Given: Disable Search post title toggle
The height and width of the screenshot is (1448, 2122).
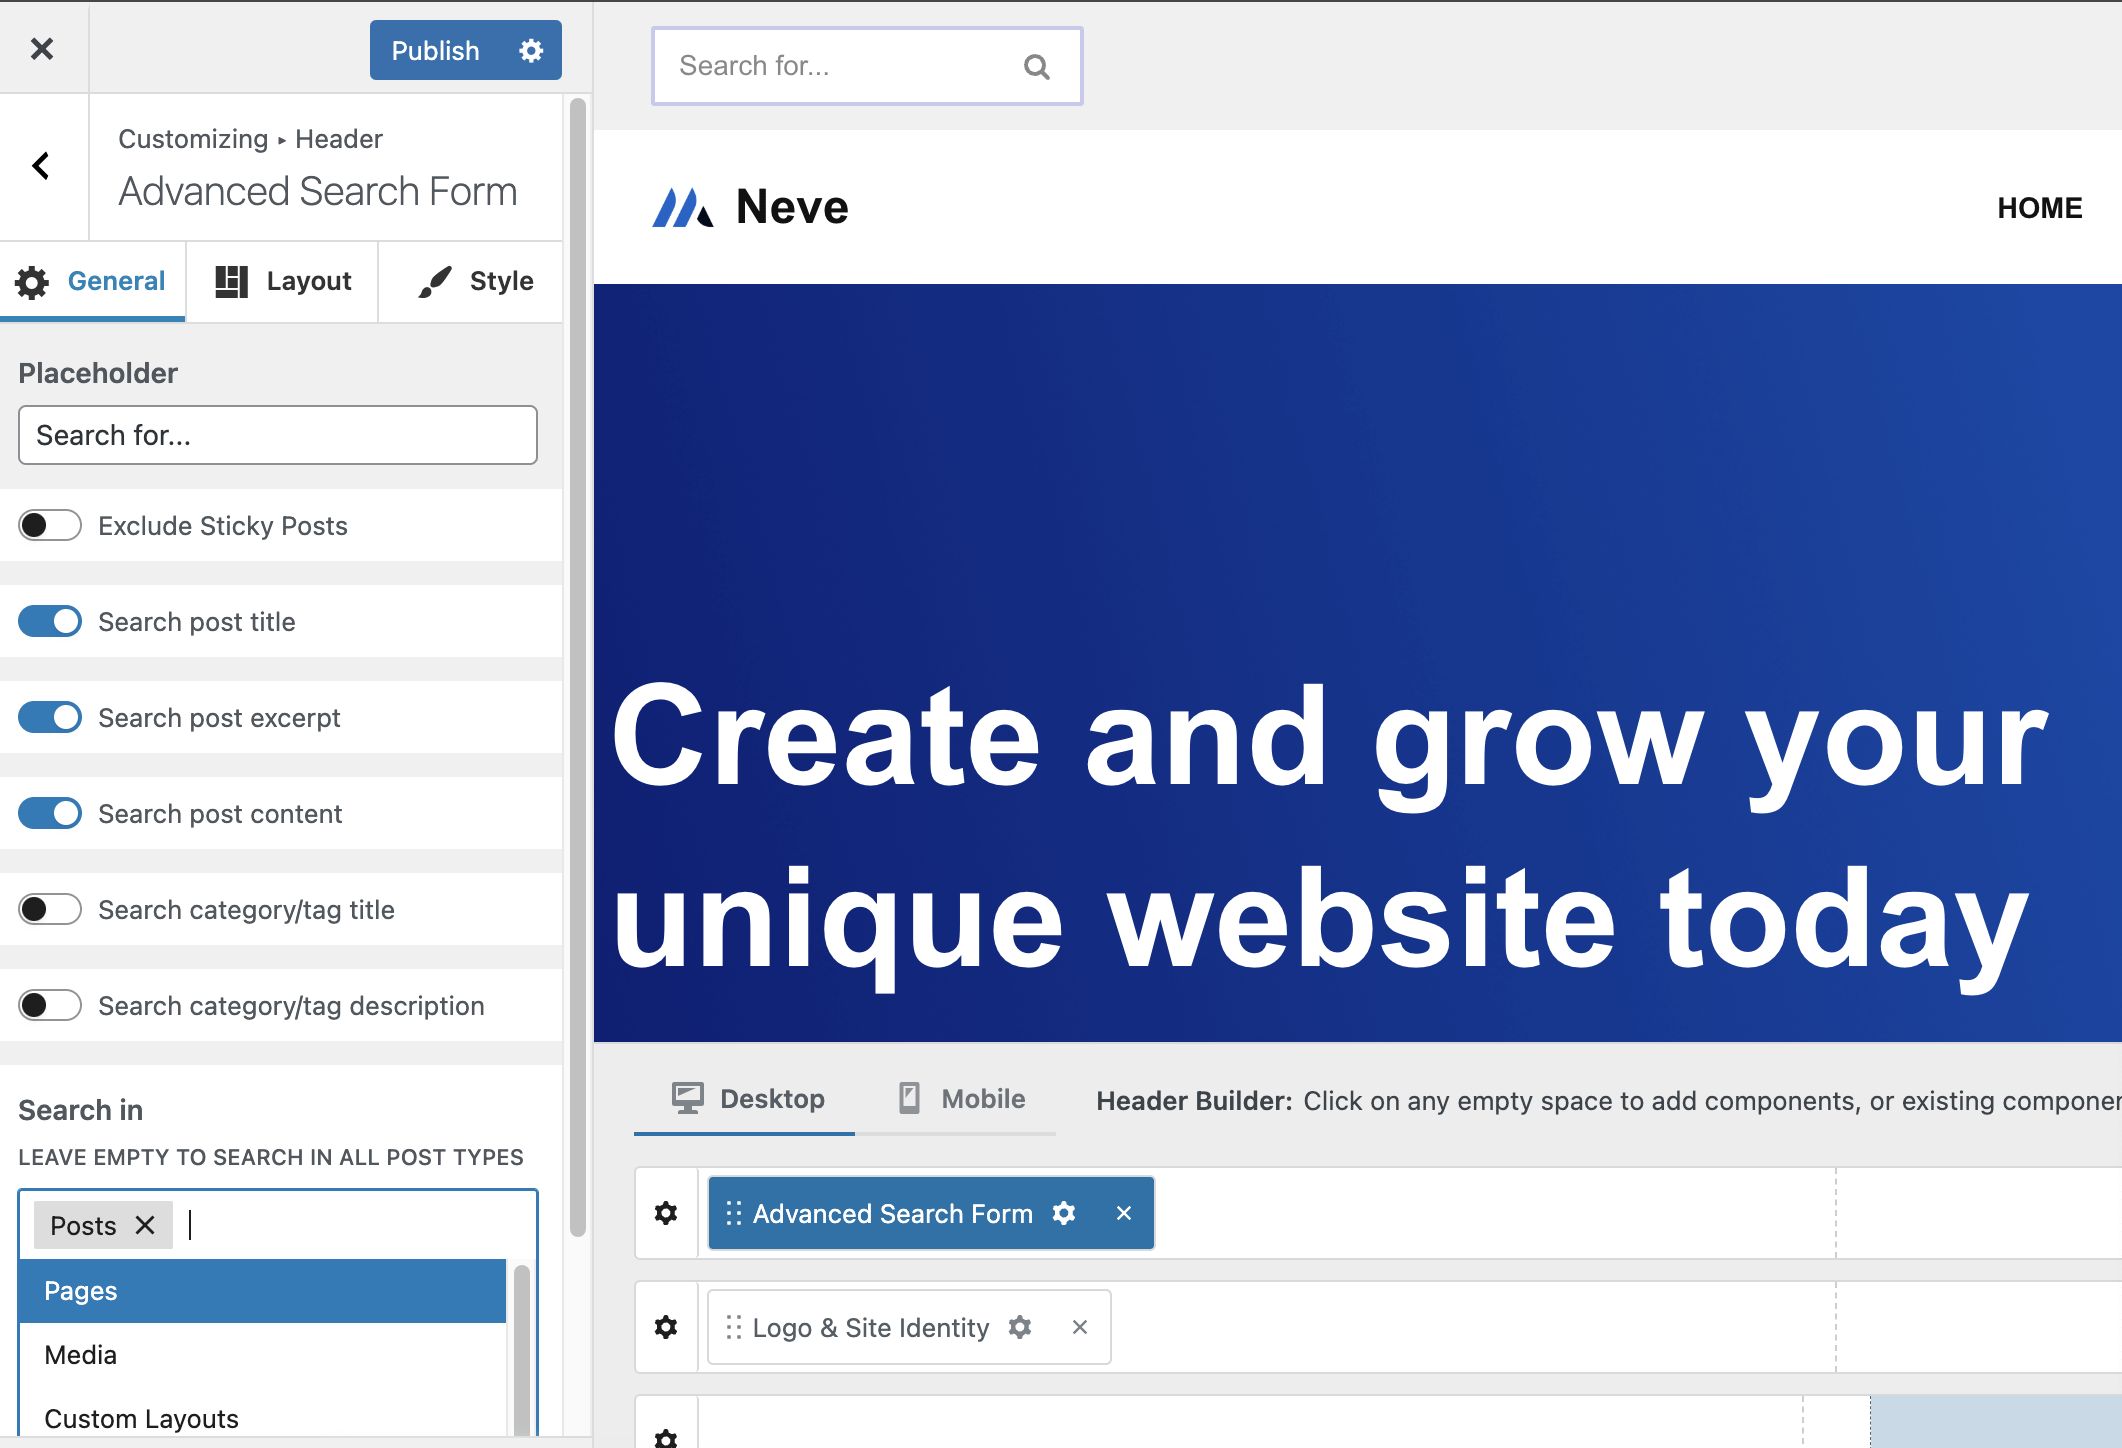Looking at the screenshot, I should [x=50, y=621].
